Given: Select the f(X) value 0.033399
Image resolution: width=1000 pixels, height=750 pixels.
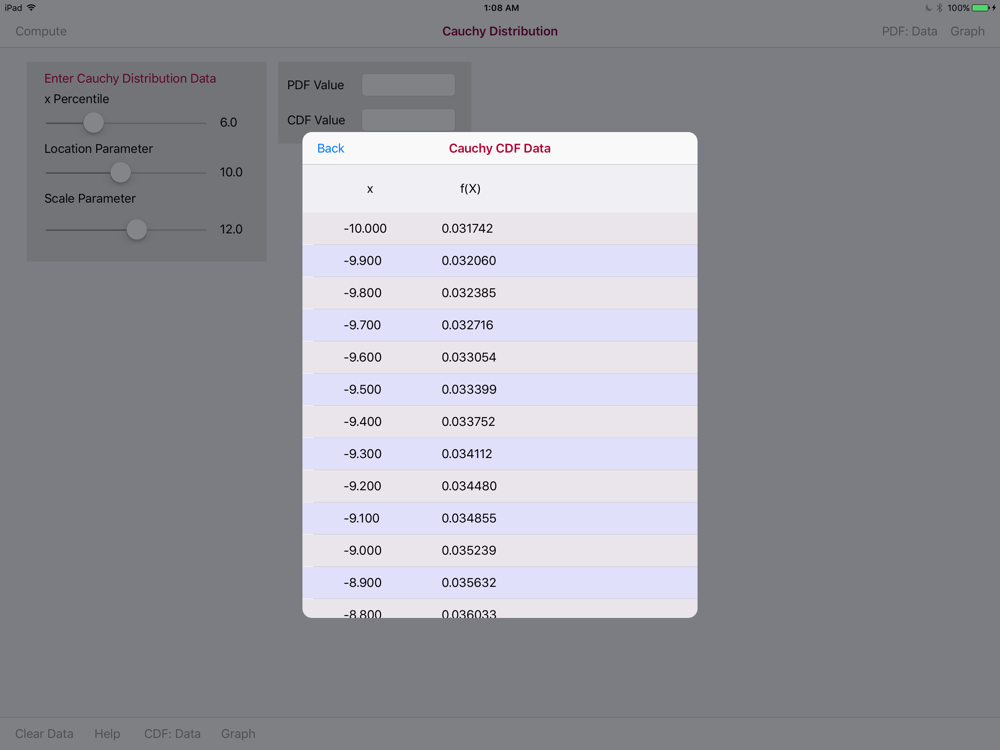Looking at the screenshot, I should tap(469, 389).
